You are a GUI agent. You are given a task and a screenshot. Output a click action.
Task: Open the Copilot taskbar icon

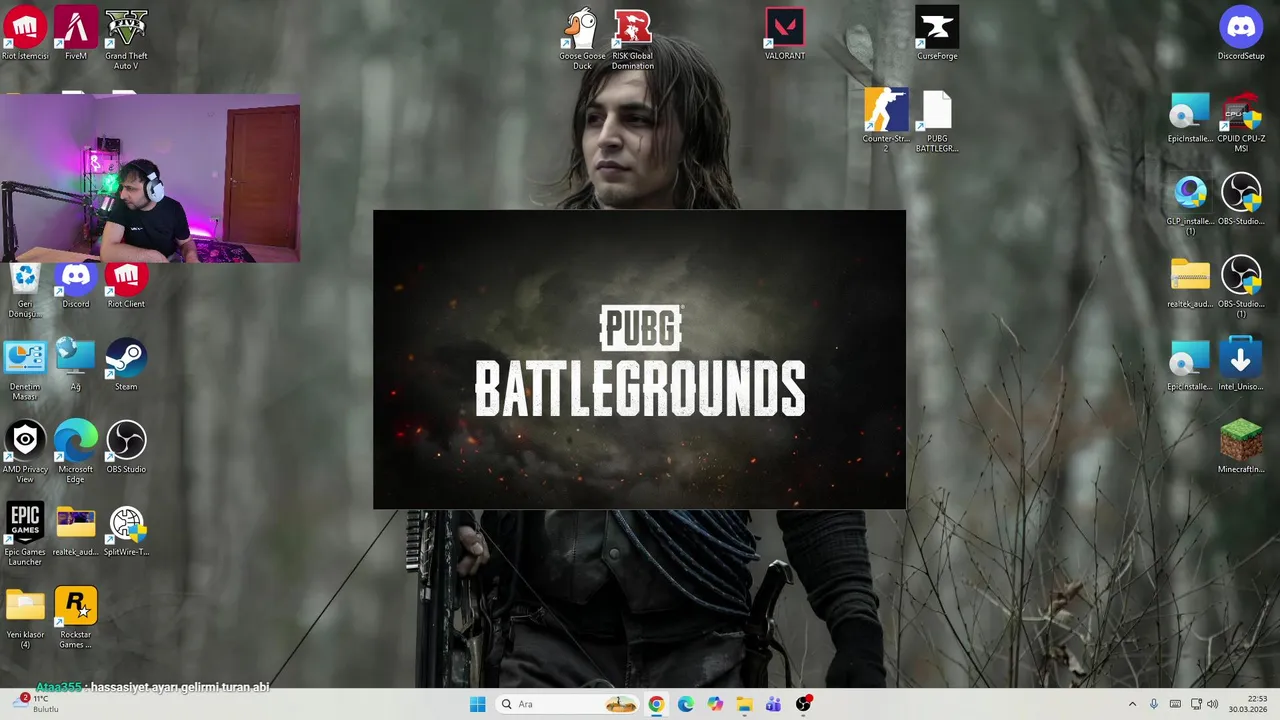[x=715, y=704]
